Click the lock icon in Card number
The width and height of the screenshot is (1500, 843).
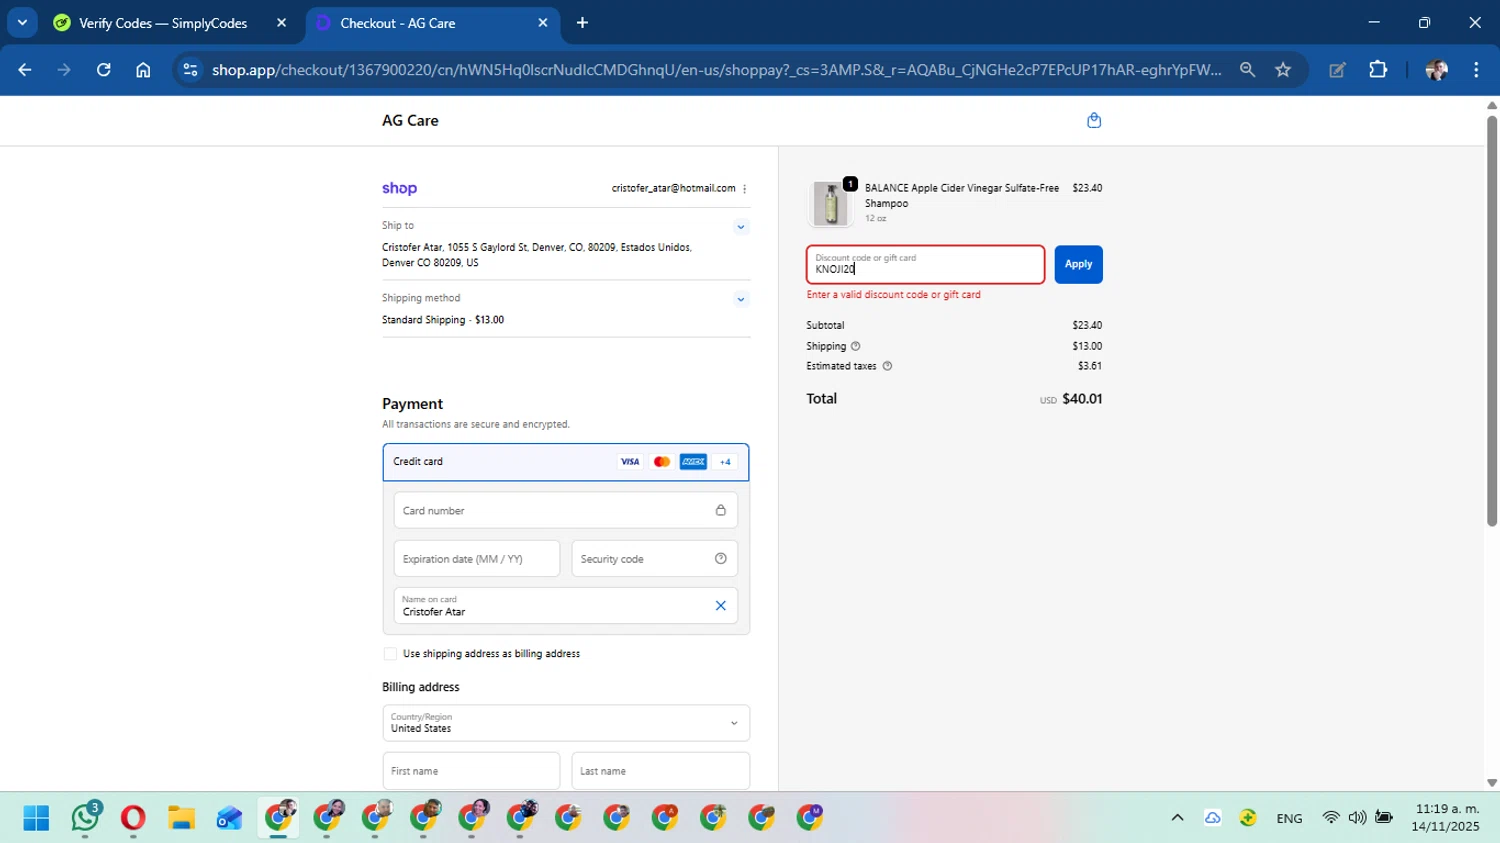coord(720,510)
